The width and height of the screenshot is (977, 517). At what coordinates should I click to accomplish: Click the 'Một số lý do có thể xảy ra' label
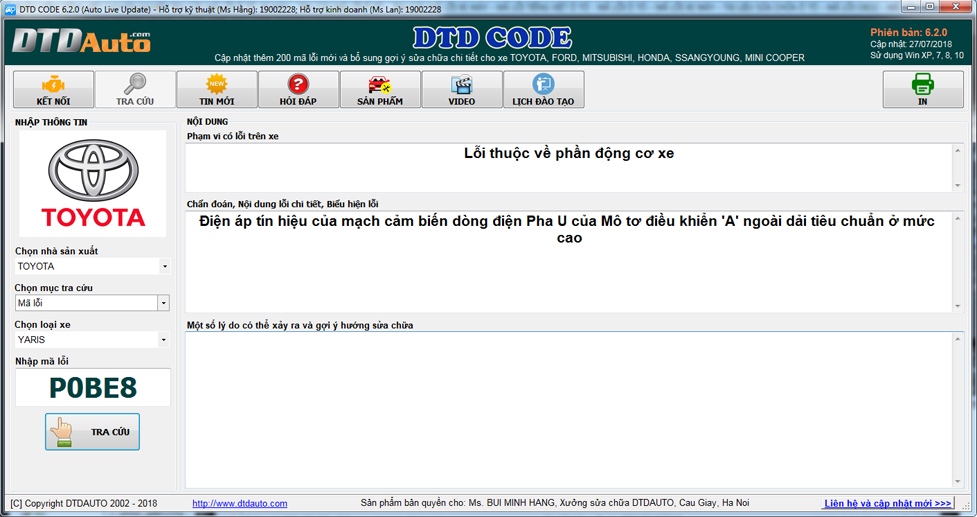300,325
